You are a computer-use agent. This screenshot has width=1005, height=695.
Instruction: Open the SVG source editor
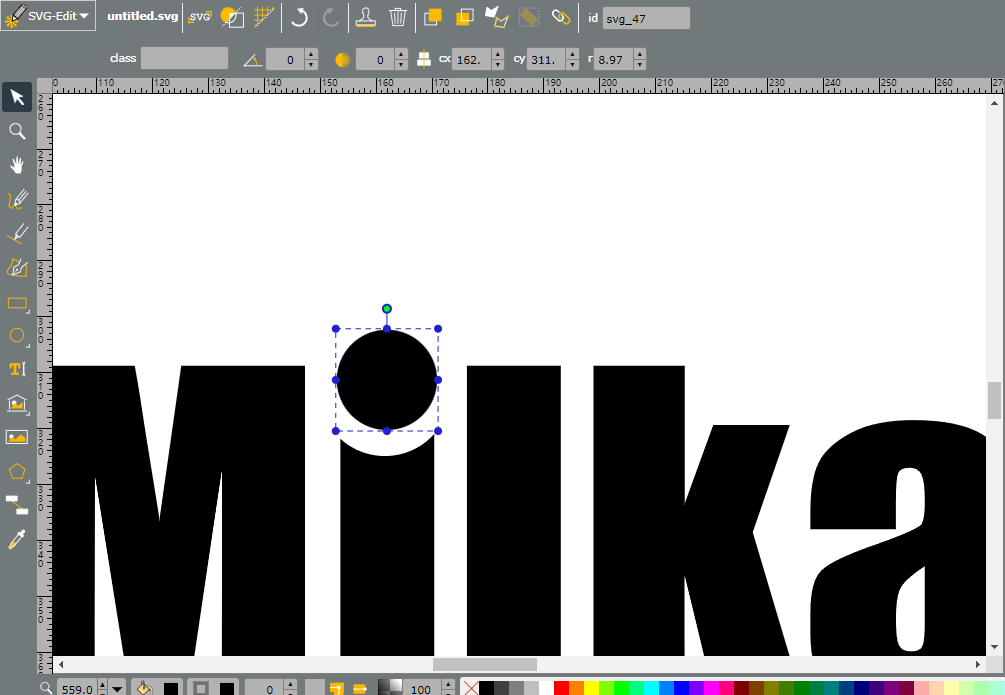point(199,17)
